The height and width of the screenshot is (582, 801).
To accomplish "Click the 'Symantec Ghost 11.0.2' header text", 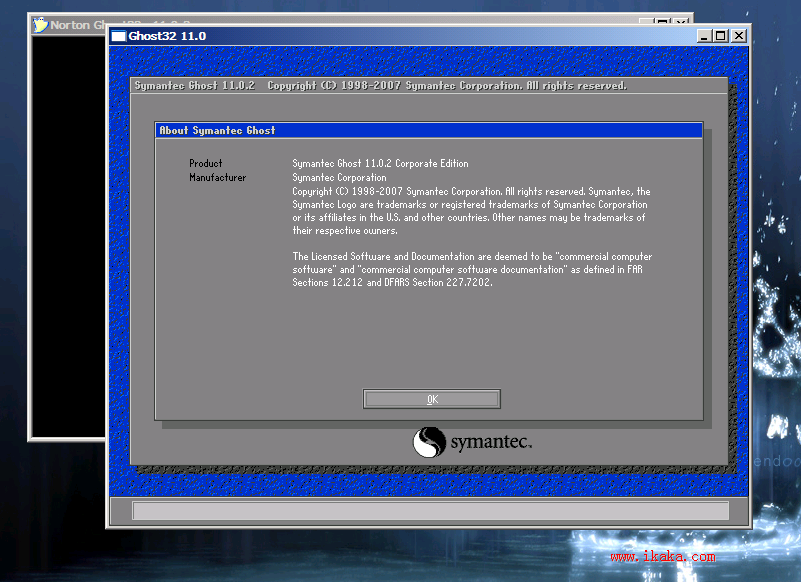I will (195, 85).
